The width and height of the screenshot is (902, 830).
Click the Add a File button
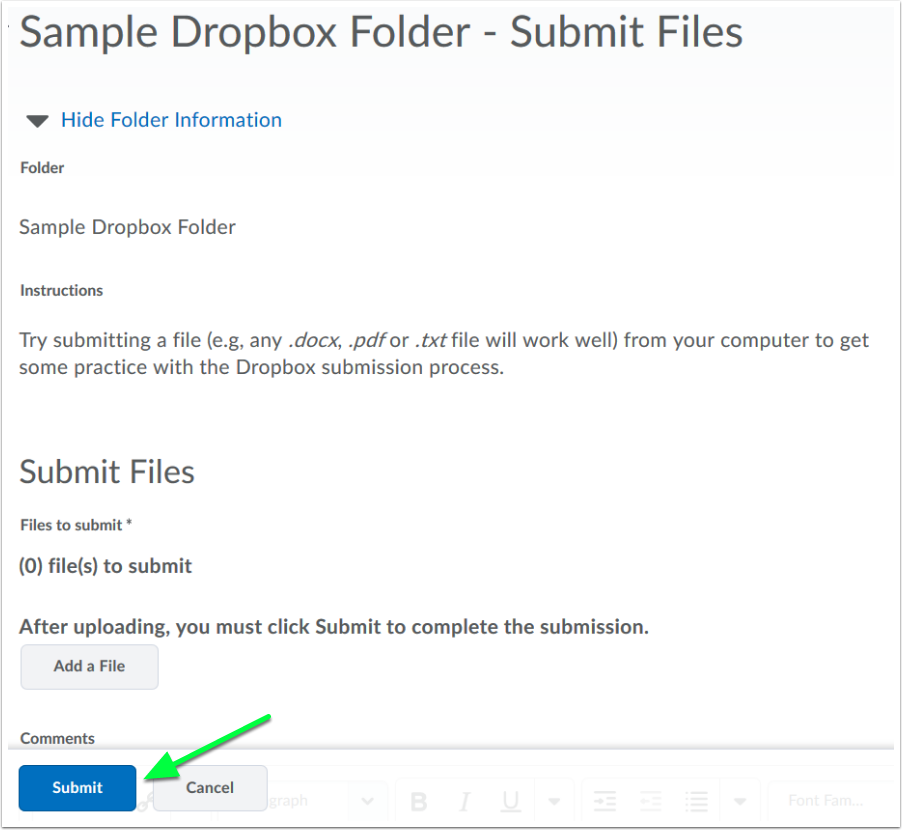pyautogui.click(x=89, y=666)
